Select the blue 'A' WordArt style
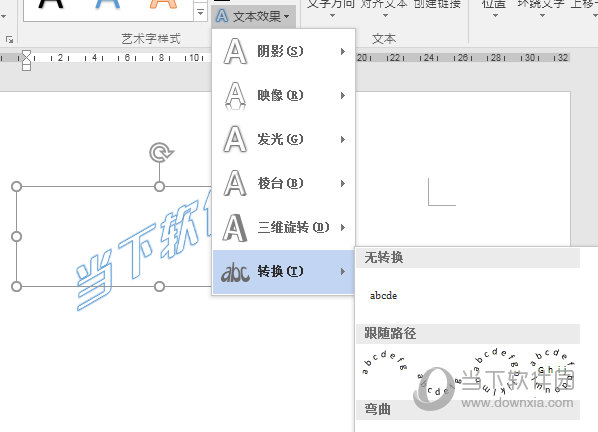This screenshot has height=432, width=598. (107, 4)
